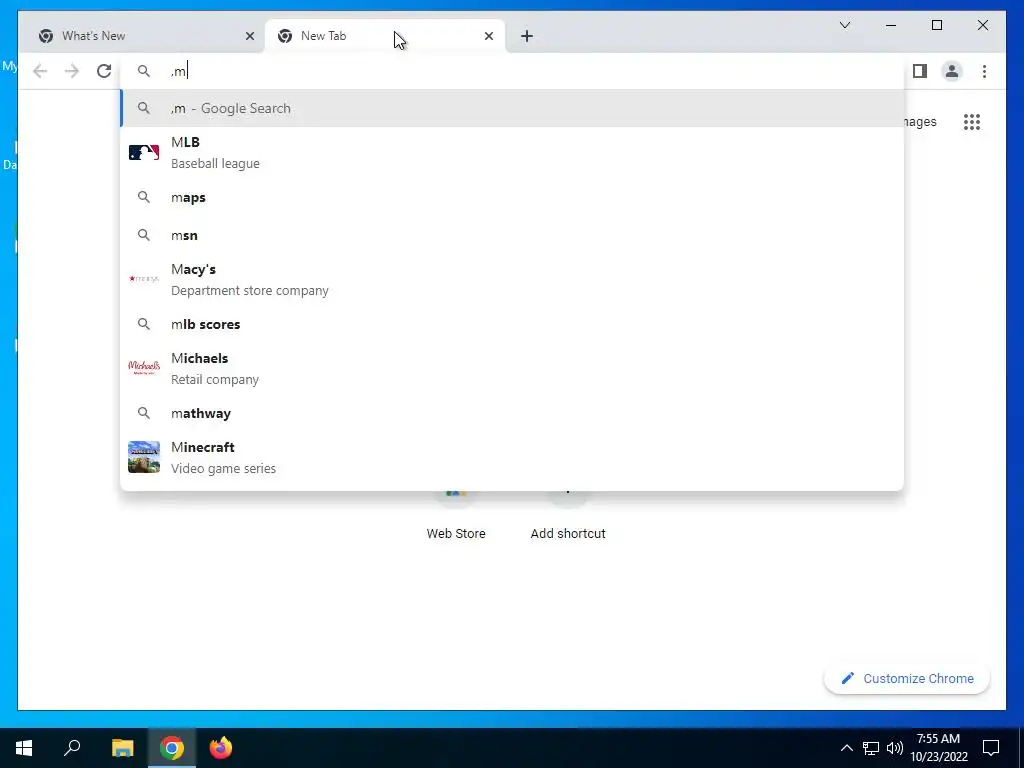The height and width of the screenshot is (768, 1024).
Task: Close the What's New tab
Action: click(249, 37)
